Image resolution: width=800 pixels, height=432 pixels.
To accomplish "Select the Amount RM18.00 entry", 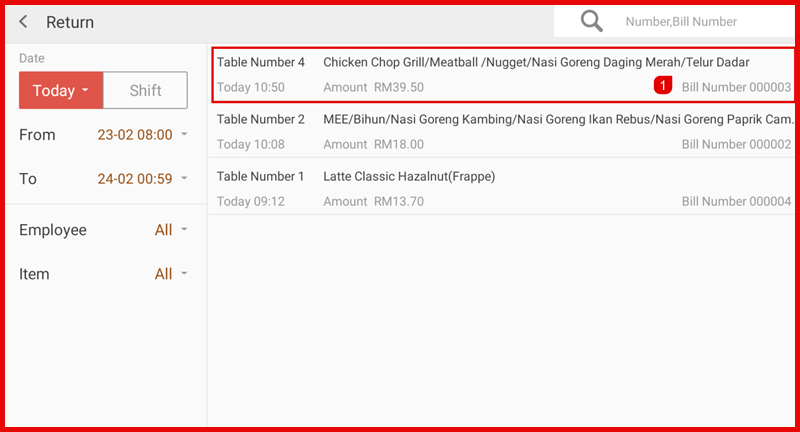I will click(x=373, y=144).
